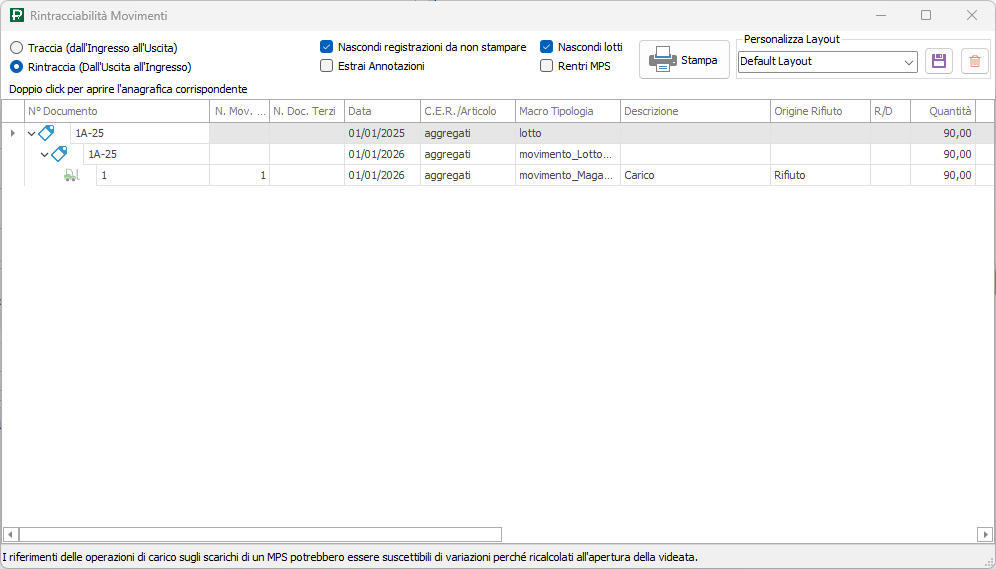This screenshot has width=996, height=569.
Task: Collapse the top-level 1A-25 lotto row
Action: click(x=31, y=133)
